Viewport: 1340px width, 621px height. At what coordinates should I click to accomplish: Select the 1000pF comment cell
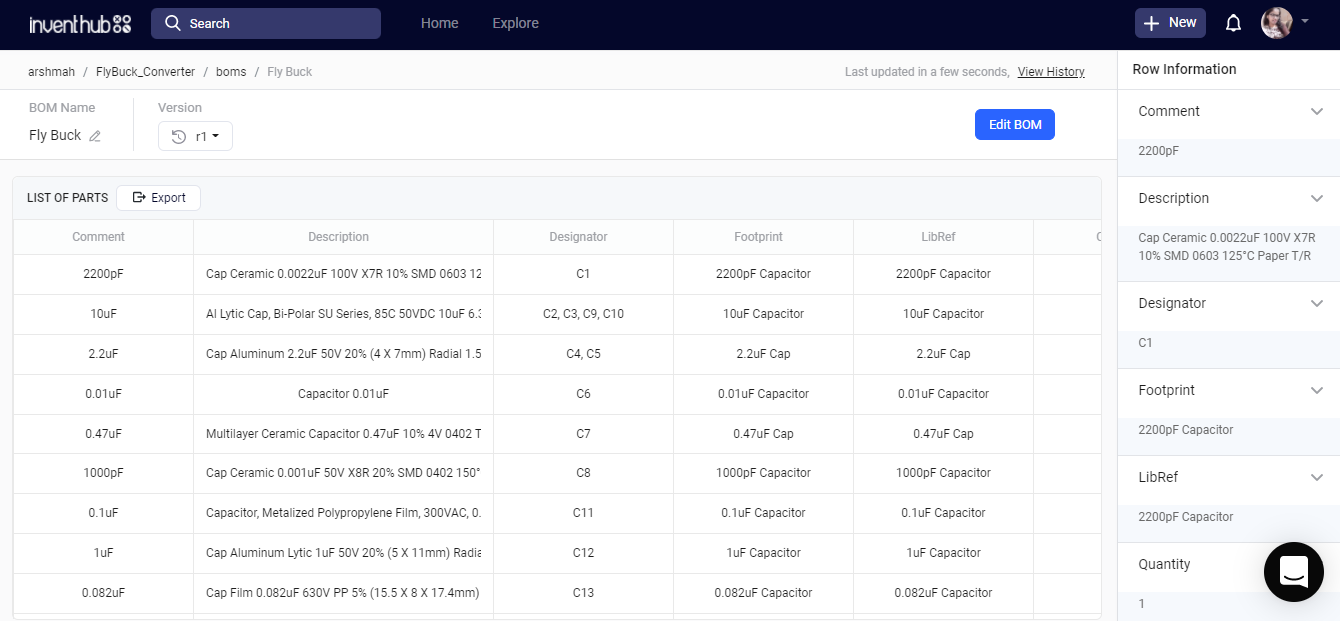[103, 473]
